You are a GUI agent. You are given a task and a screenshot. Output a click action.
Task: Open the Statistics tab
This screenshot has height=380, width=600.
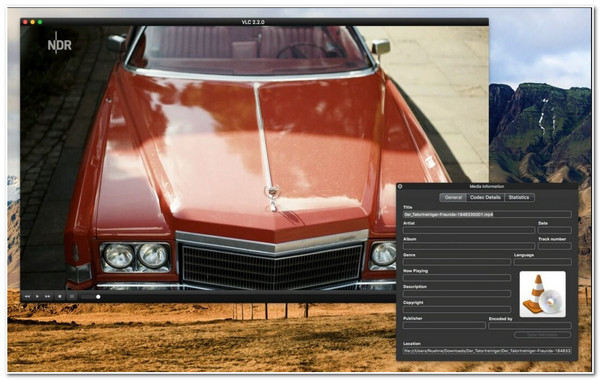coord(519,197)
